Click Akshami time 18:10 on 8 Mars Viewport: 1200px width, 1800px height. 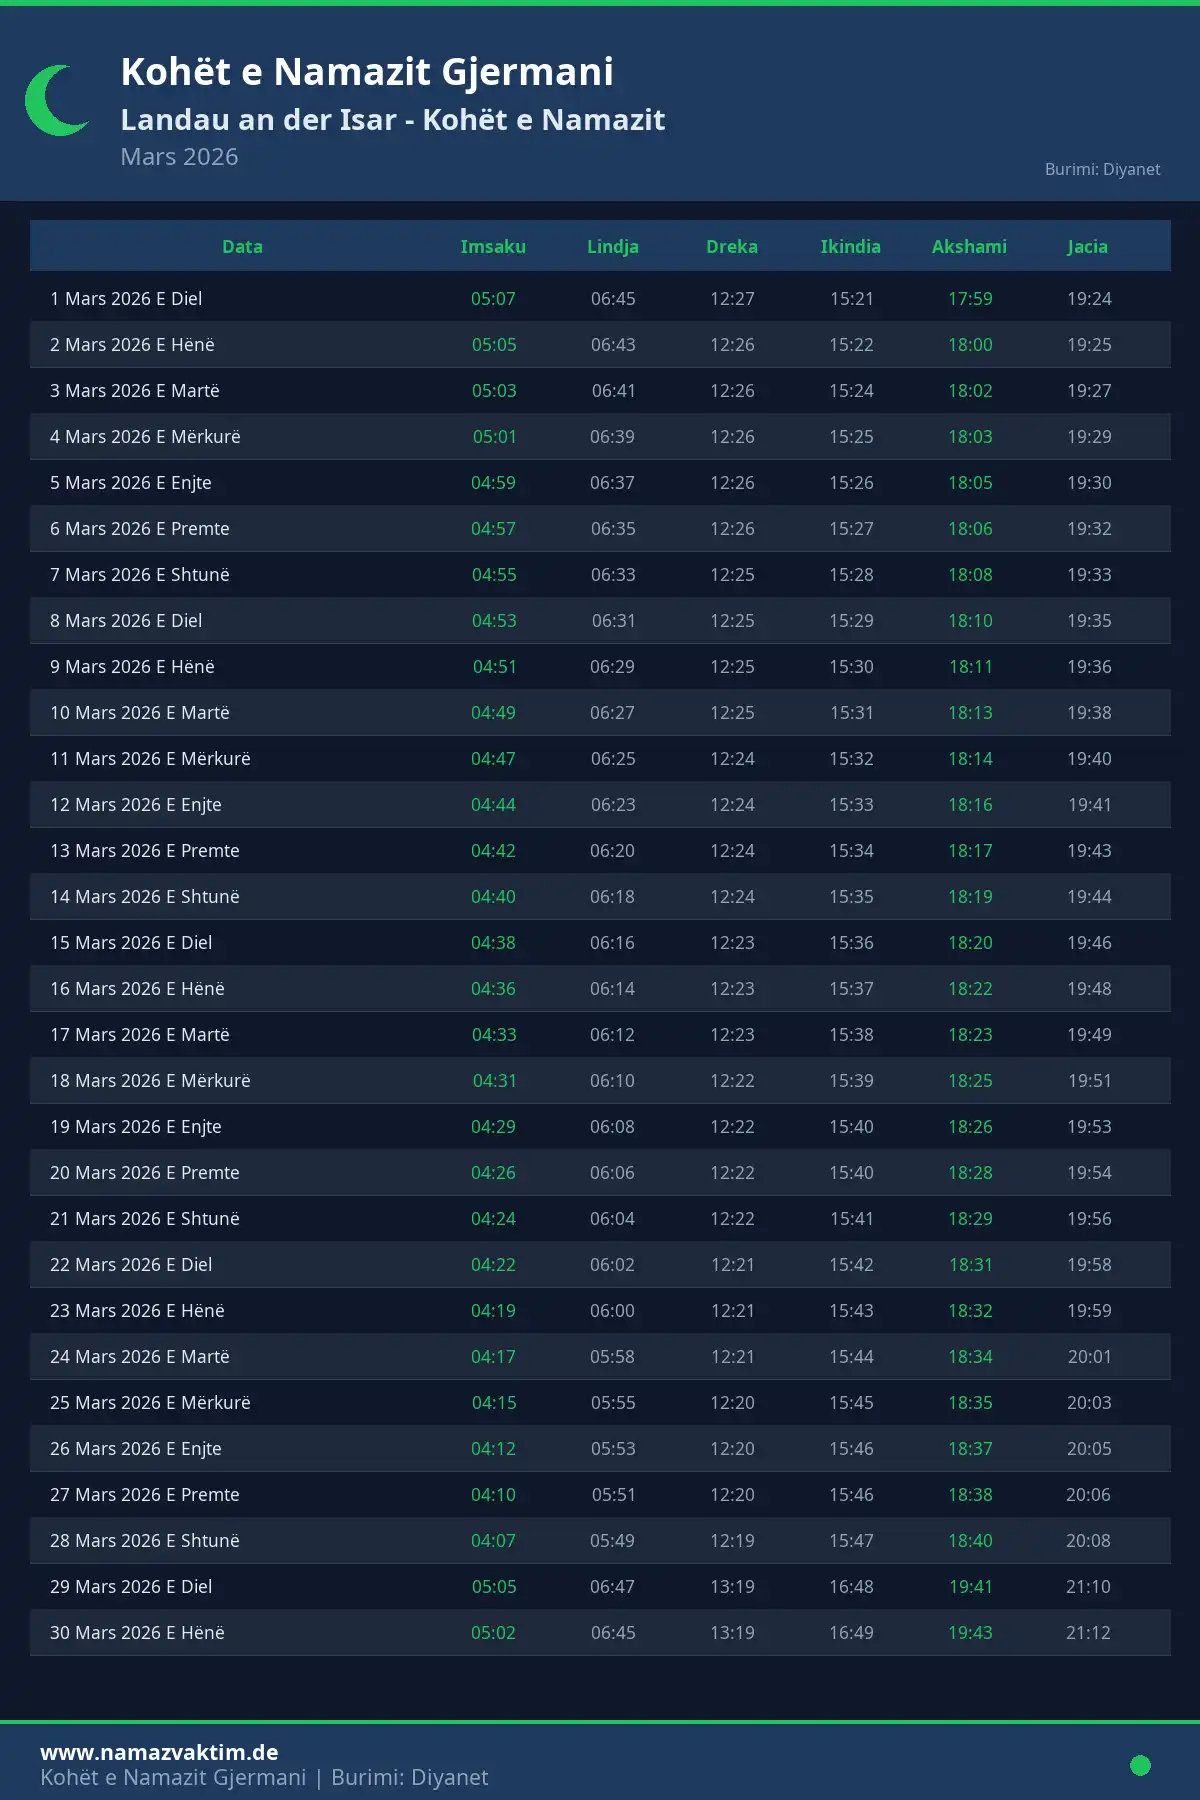970,621
